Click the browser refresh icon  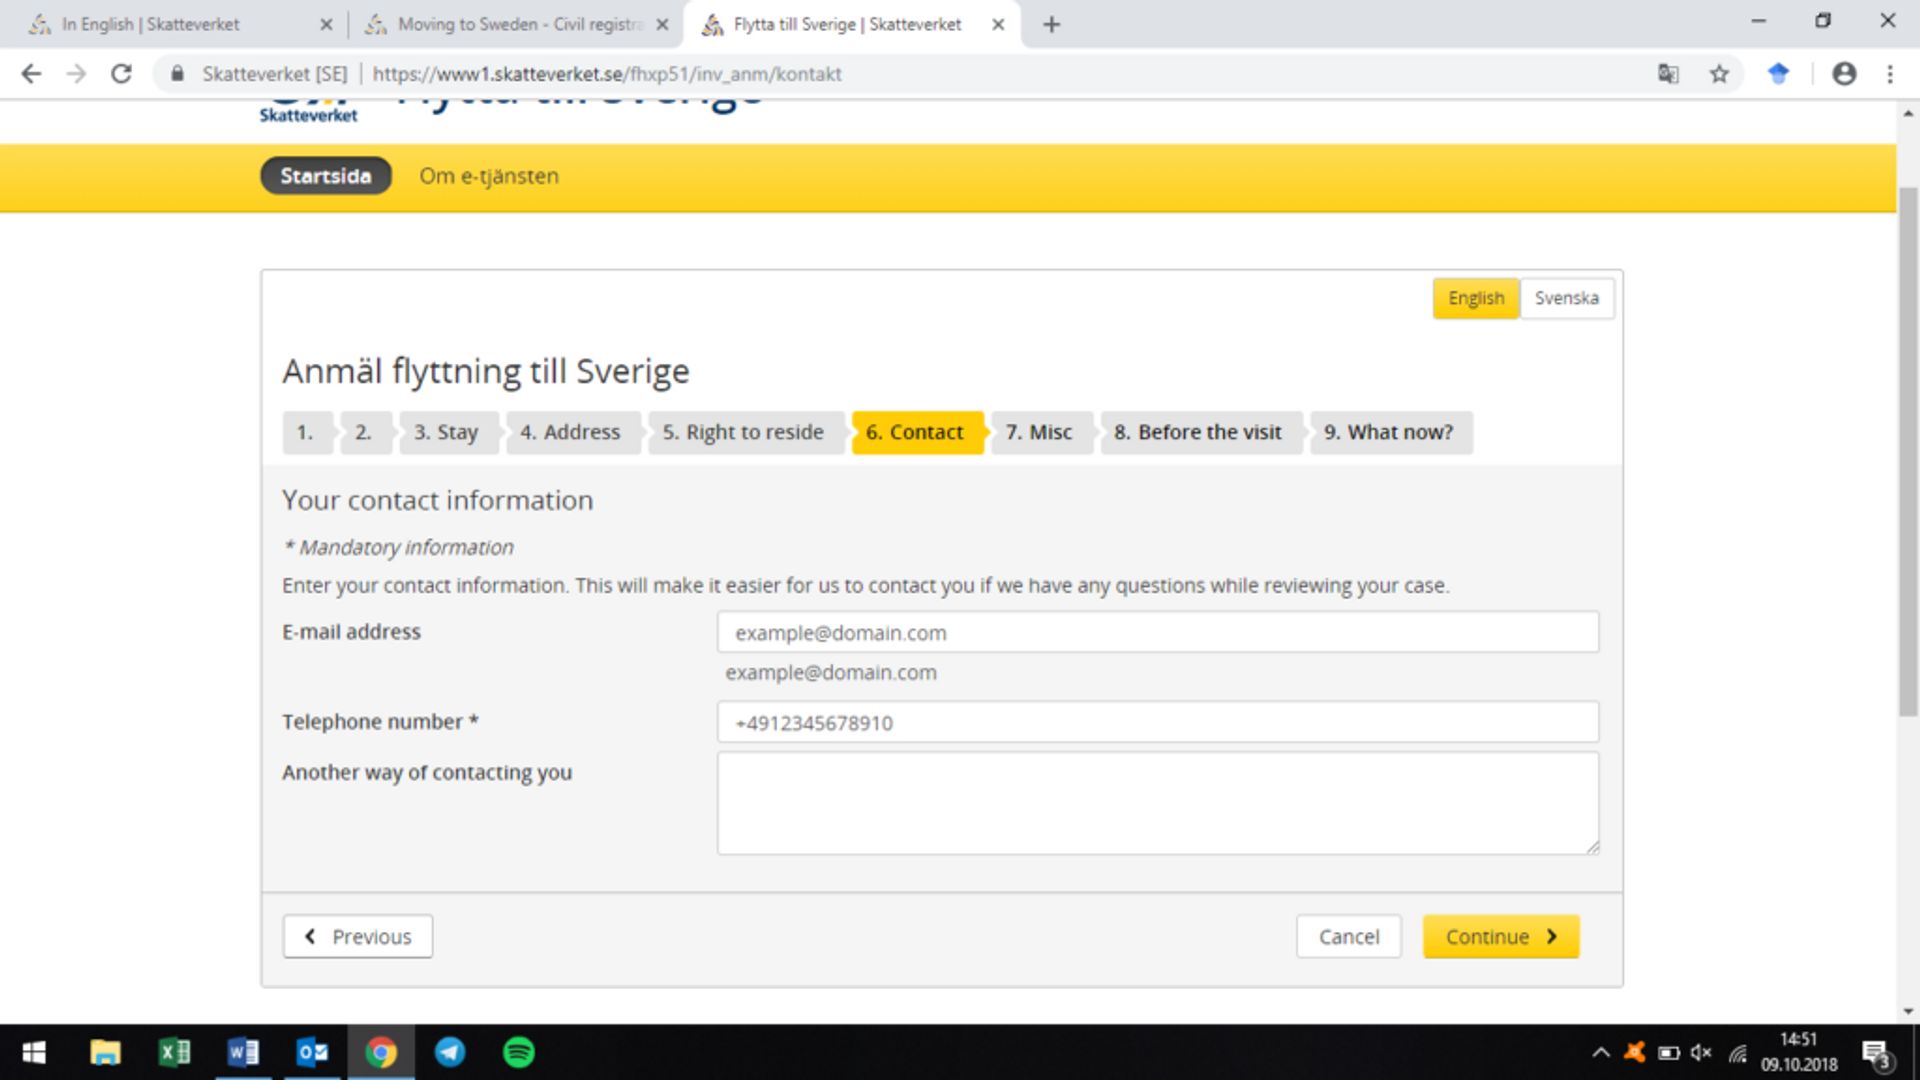(121, 74)
